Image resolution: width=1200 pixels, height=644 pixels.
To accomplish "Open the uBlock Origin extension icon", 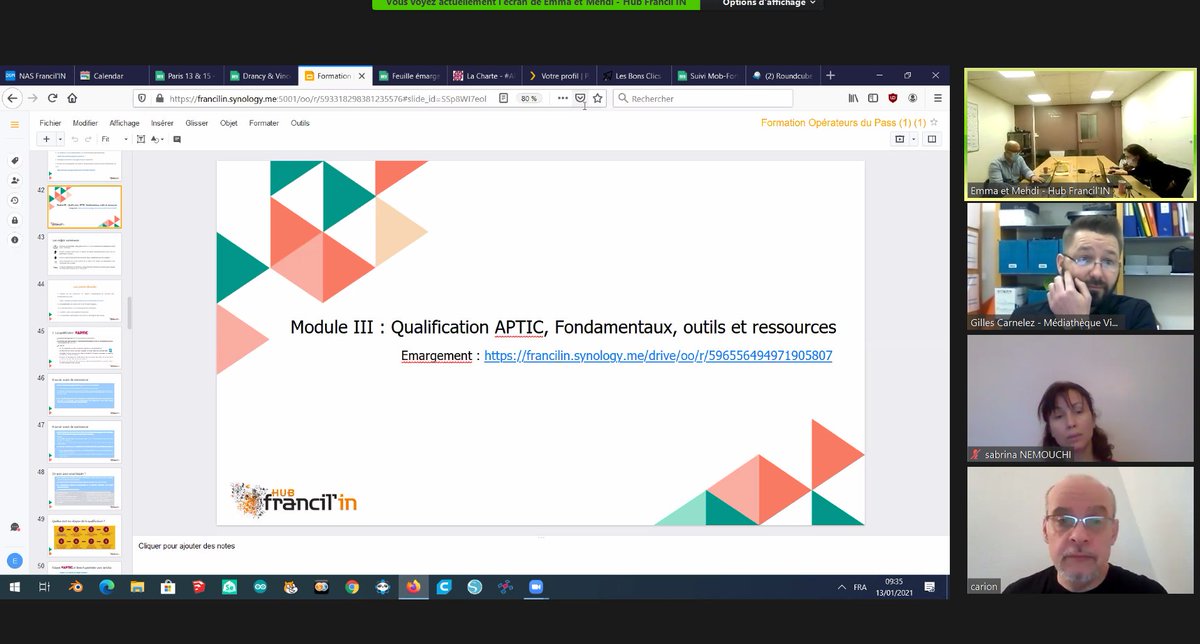I will pos(893,98).
